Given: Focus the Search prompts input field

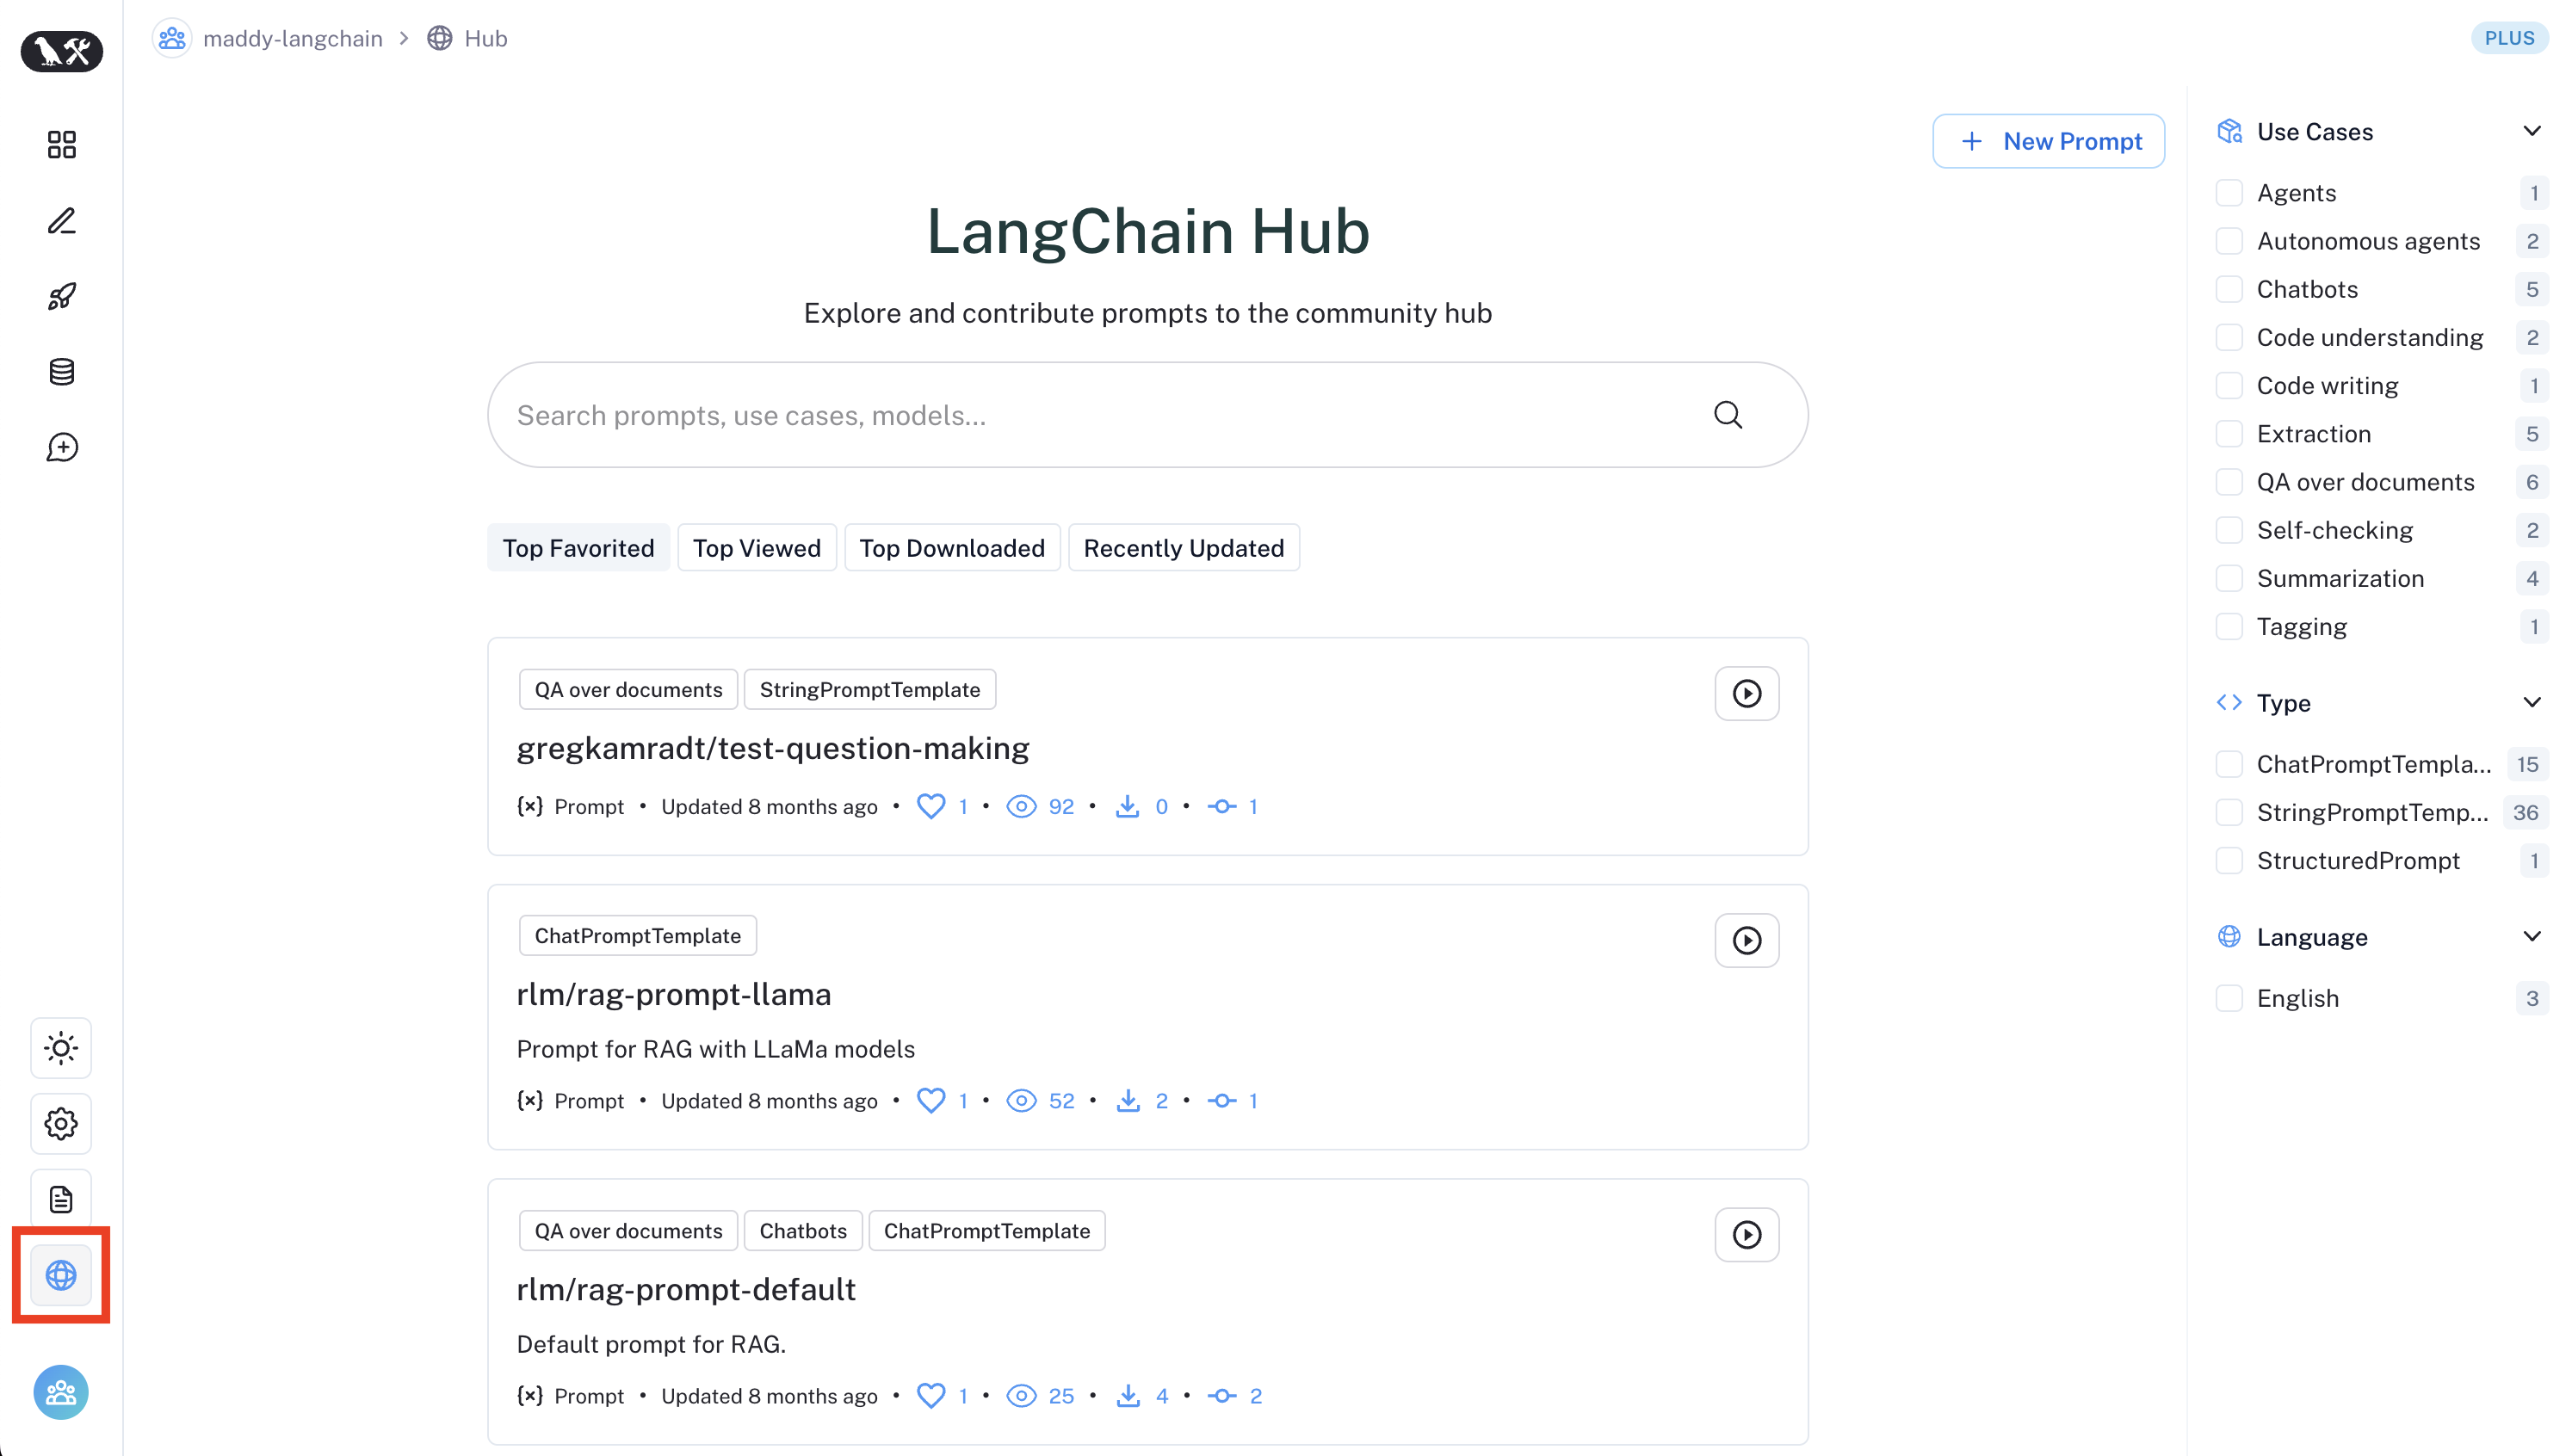Looking at the screenshot, I should pyautogui.click(x=1100, y=415).
